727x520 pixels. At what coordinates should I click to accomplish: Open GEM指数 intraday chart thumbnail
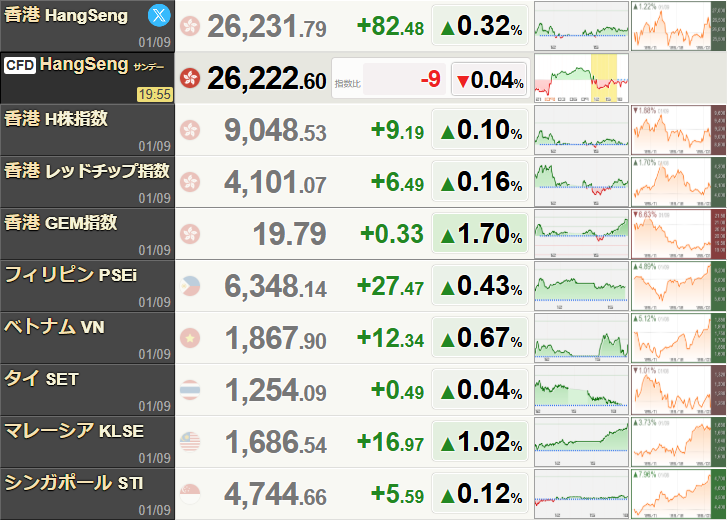pos(581,234)
